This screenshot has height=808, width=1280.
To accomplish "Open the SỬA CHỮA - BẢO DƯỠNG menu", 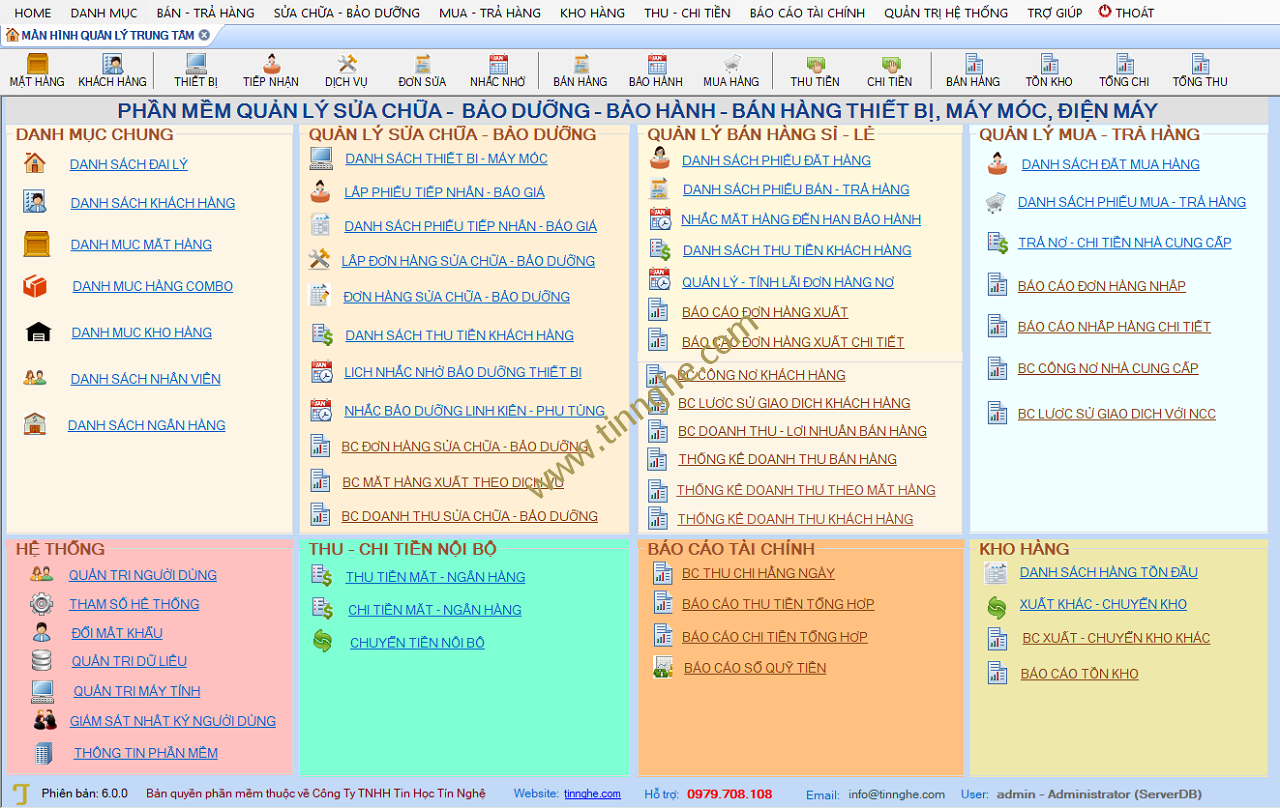I will point(346,13).
